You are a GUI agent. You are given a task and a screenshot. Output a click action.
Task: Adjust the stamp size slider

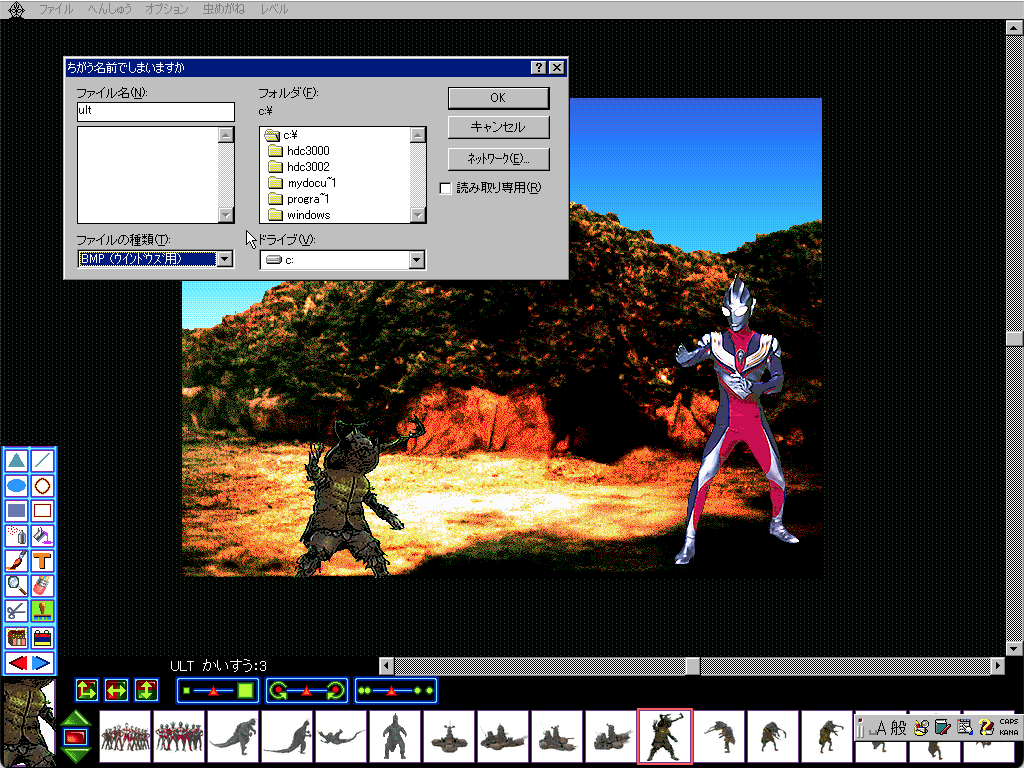tap(217, 690)
